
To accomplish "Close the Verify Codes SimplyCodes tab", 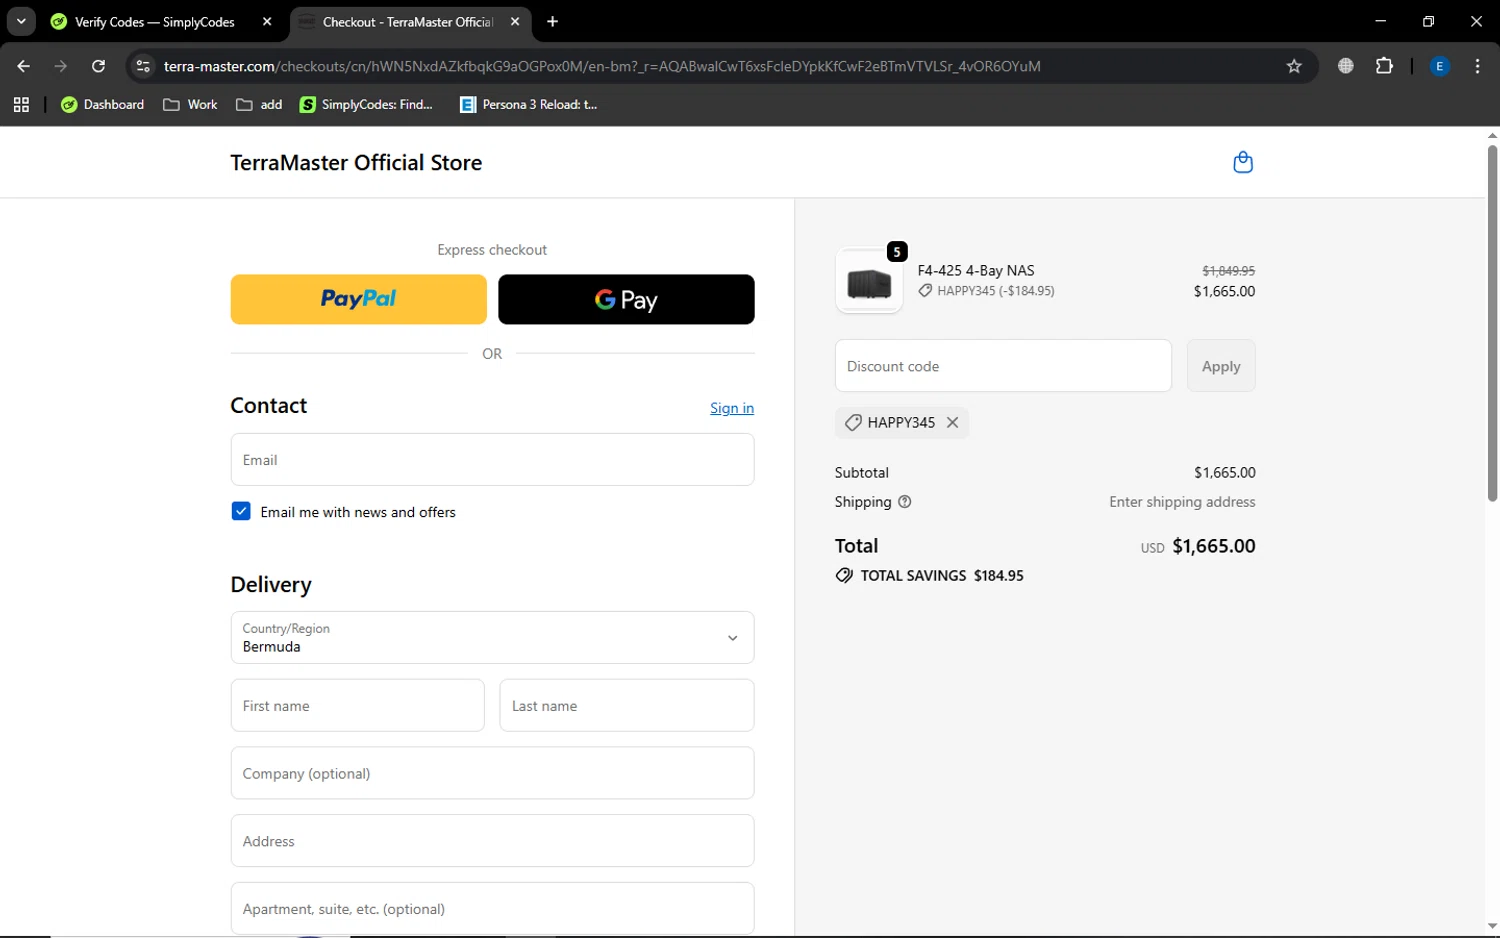I will pos(267,21).
